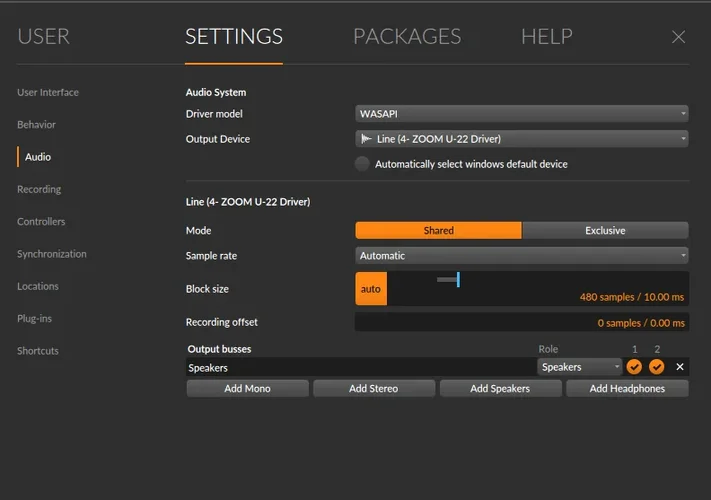Open the Sample rate dropdown
This screenshot has height=500, width=711.
point(522,256)
